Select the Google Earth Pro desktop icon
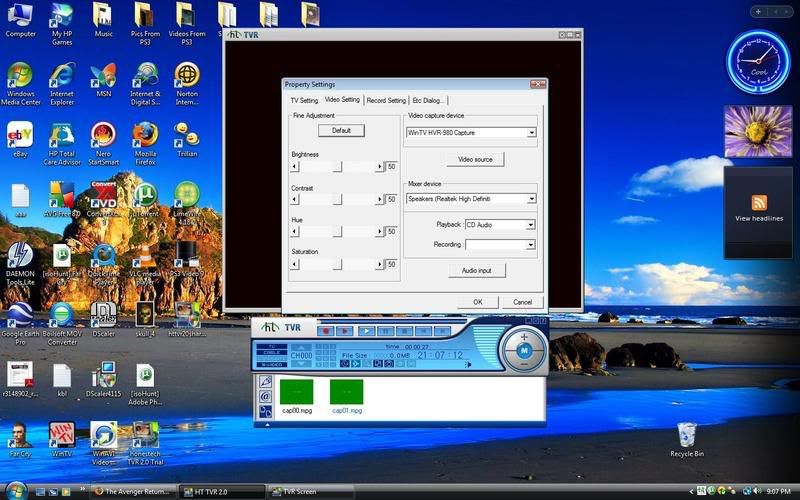Image resolution: width=800 pixels, height=500 pixels. pyautogui.click(x=20, y=324)
